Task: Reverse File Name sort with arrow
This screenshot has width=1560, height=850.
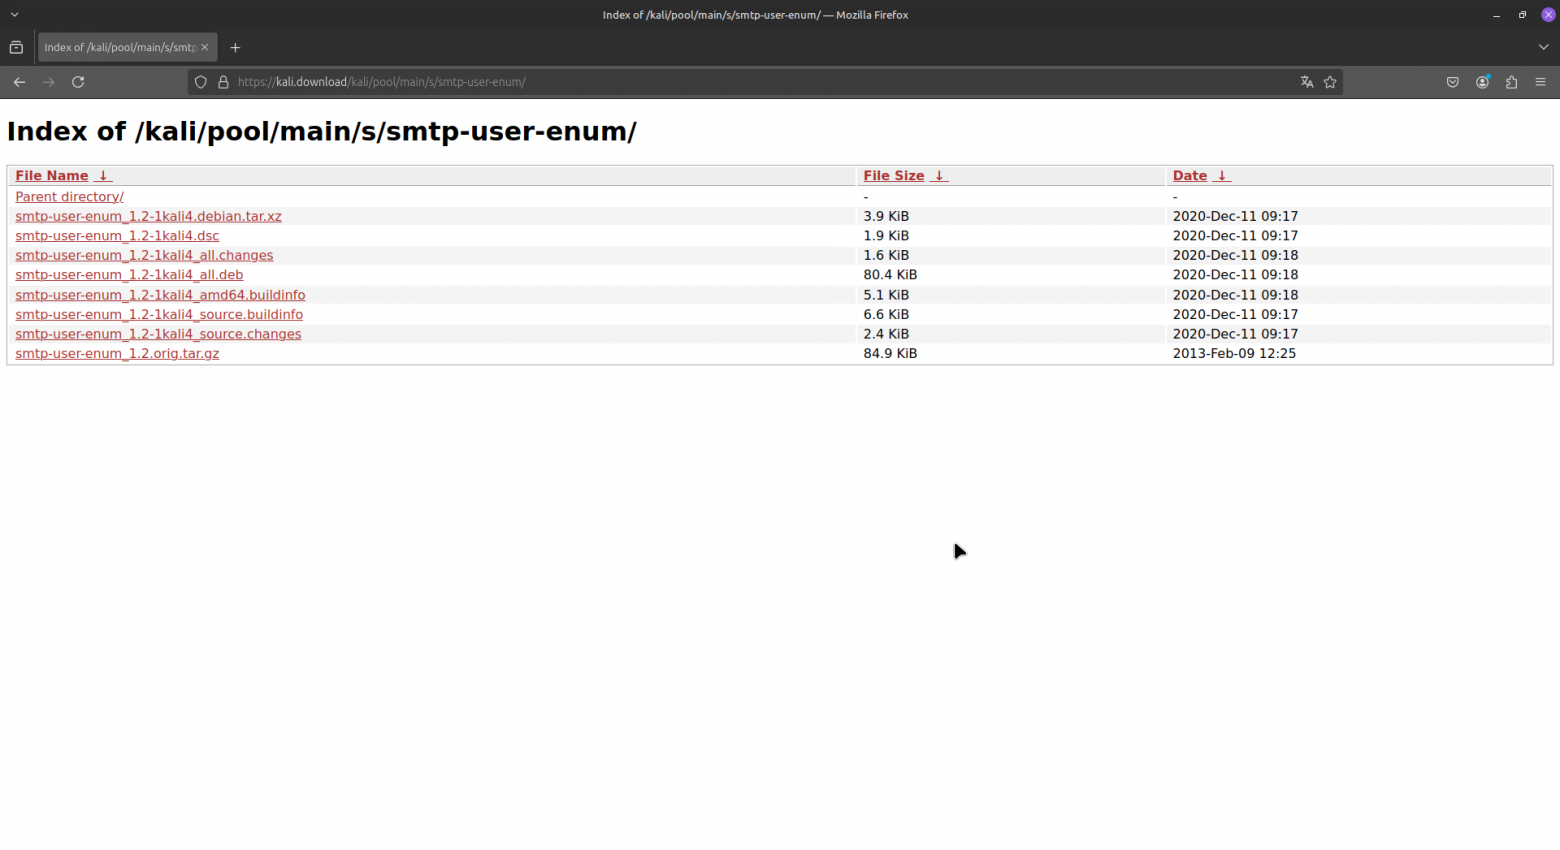Action: click(x=103, y=176)
